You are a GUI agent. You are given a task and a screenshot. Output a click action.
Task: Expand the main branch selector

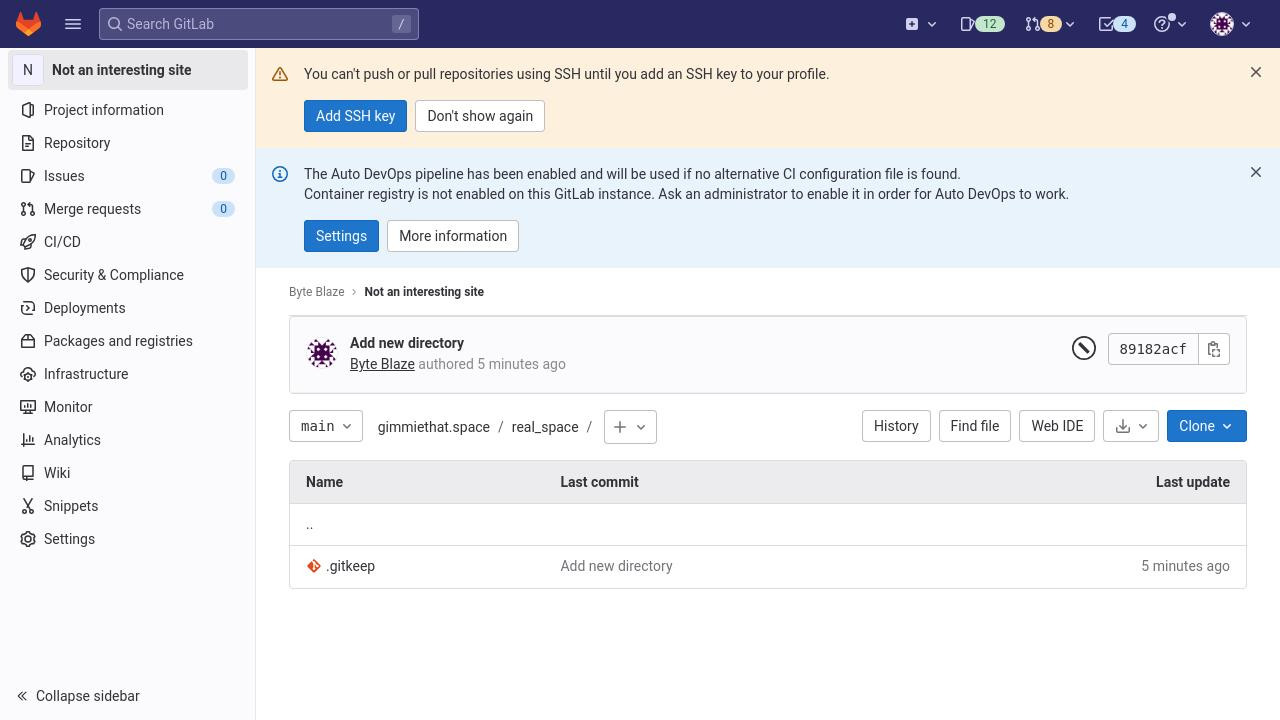pyautogui.click(x=326, y=426)
